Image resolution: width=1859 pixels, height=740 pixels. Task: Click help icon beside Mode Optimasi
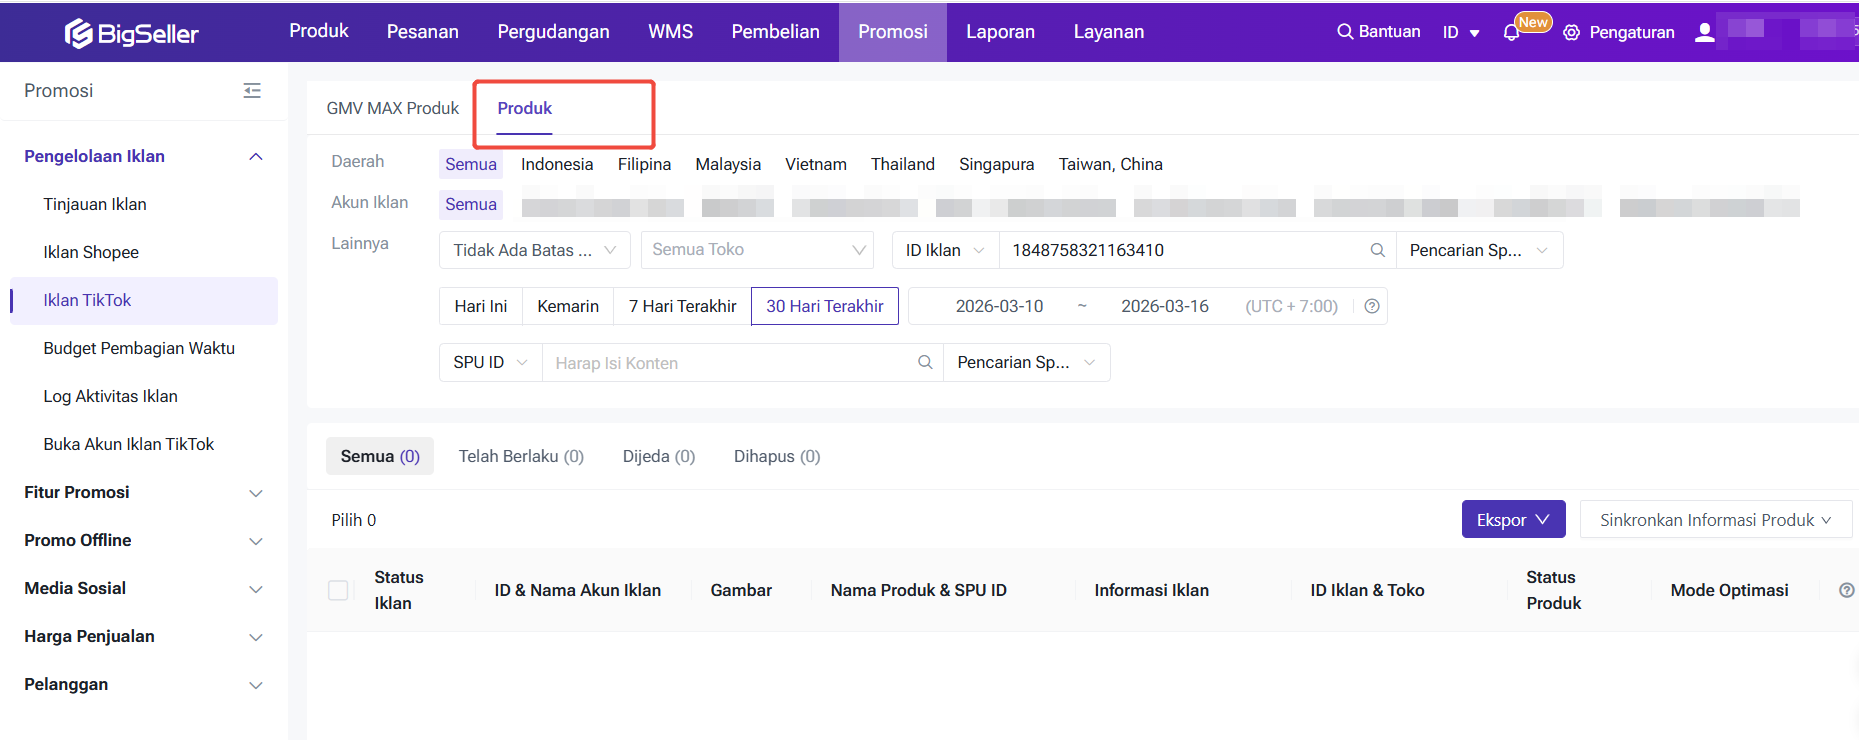[x=1846, y=590]
